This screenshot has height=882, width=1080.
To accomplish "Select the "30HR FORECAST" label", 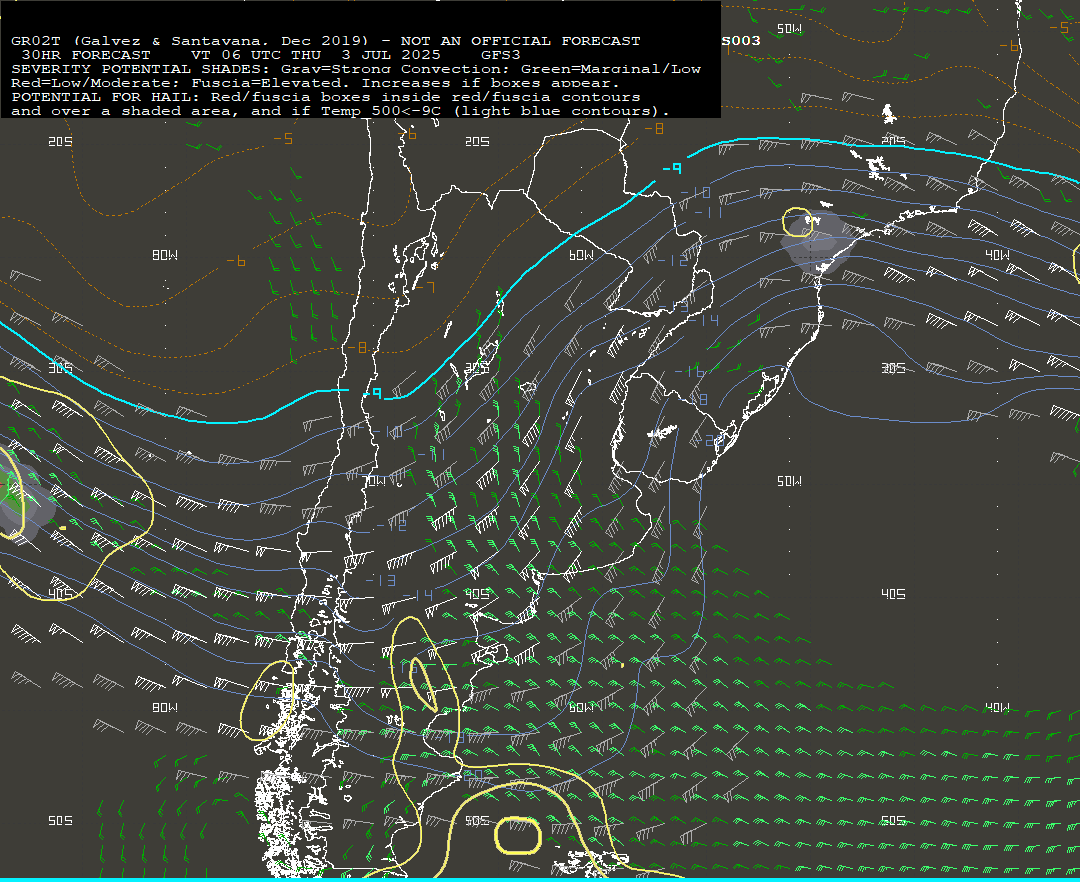I will 86,55.
